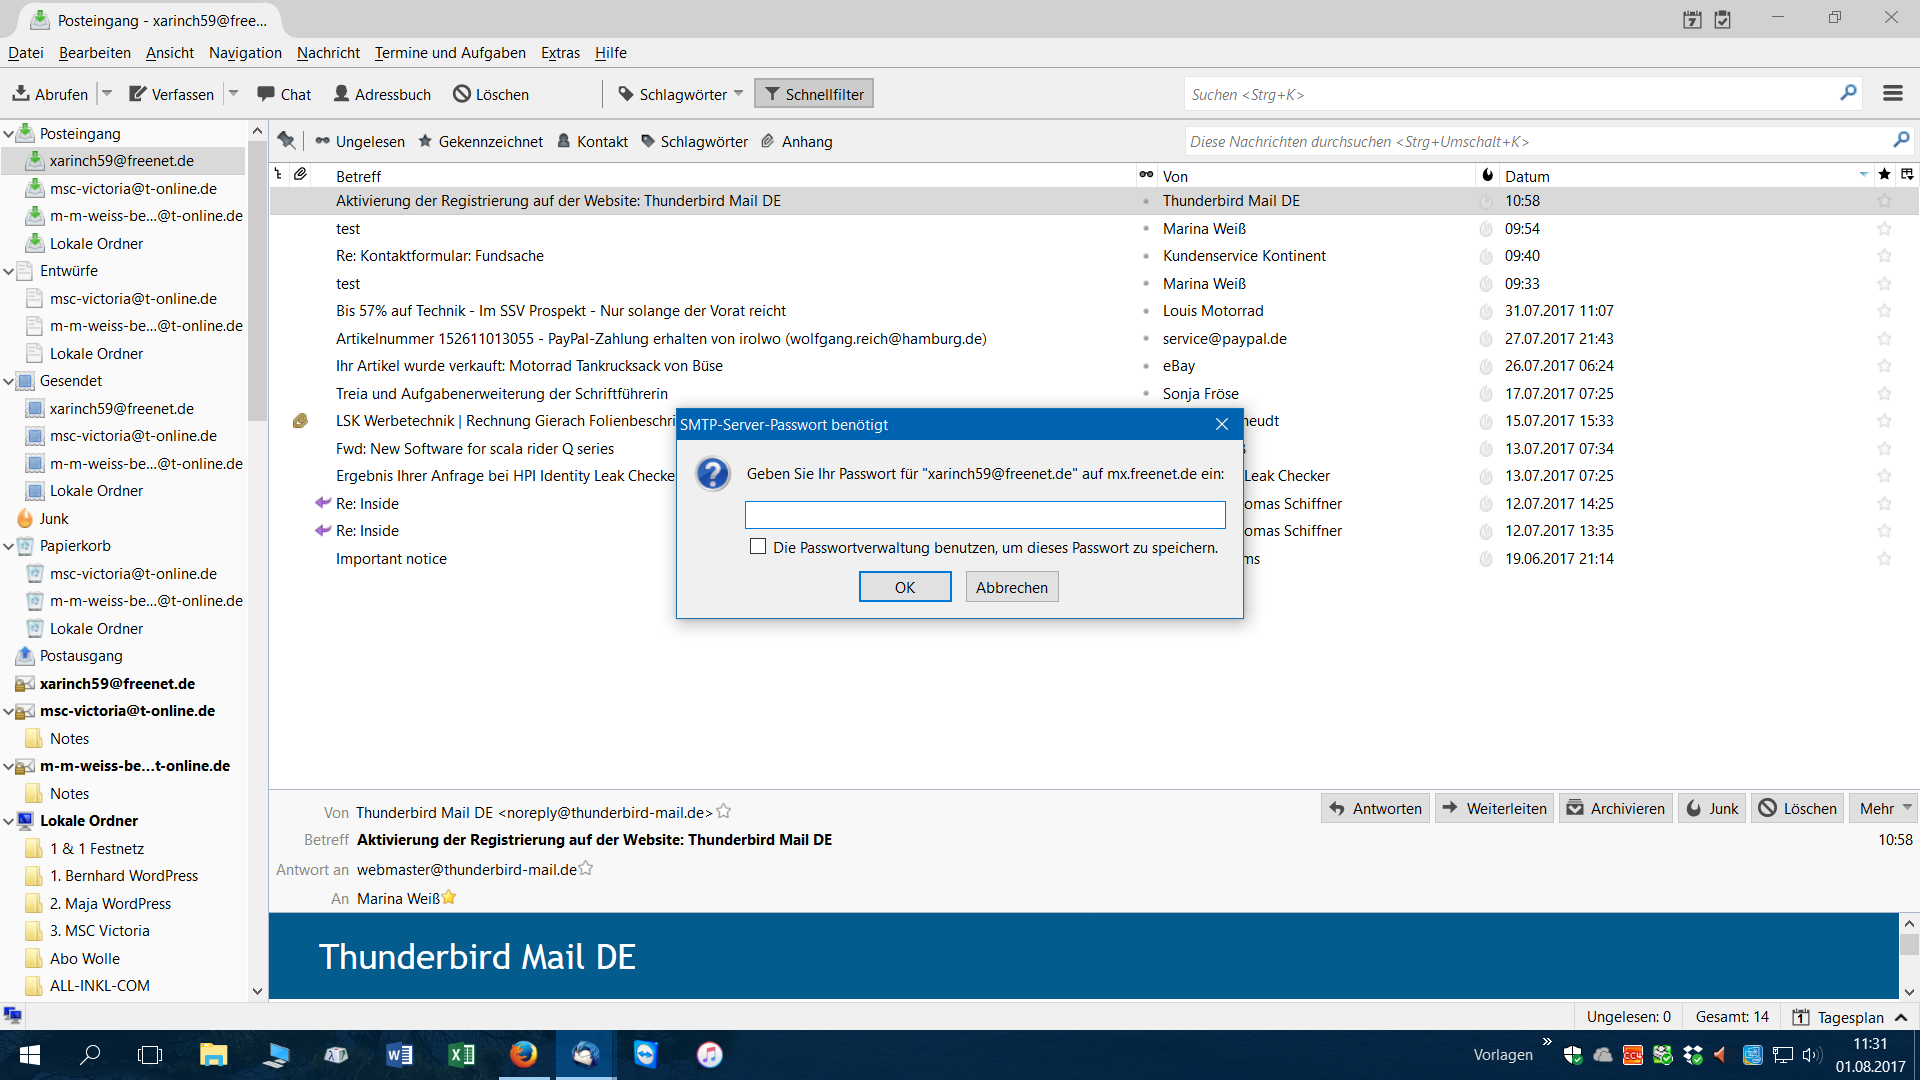The width and height of the screenshot is (1920, 1080).
Task: Click the global search magnifier icon
Action: click(1848, 93)
